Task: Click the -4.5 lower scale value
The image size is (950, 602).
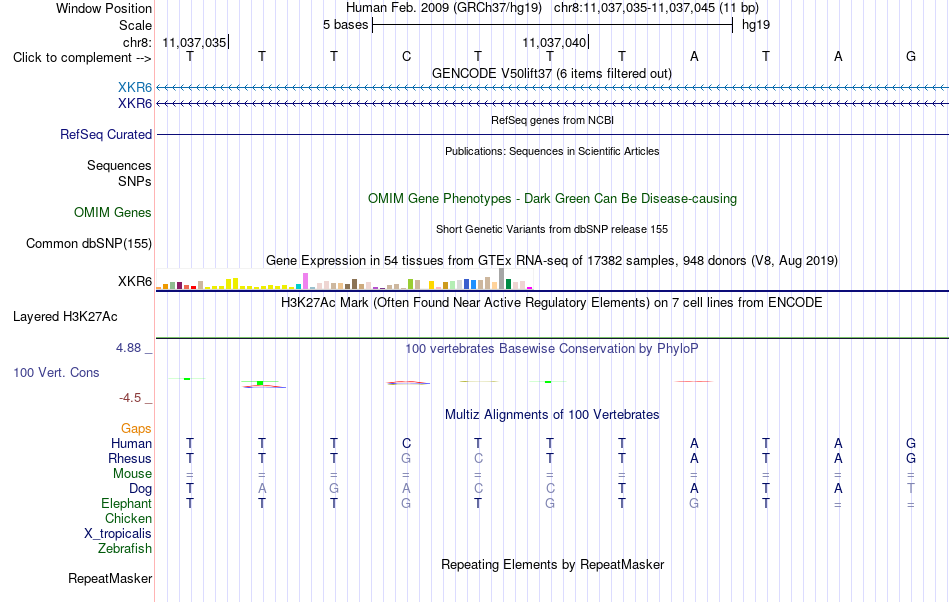Action: (x=130, y=397)
